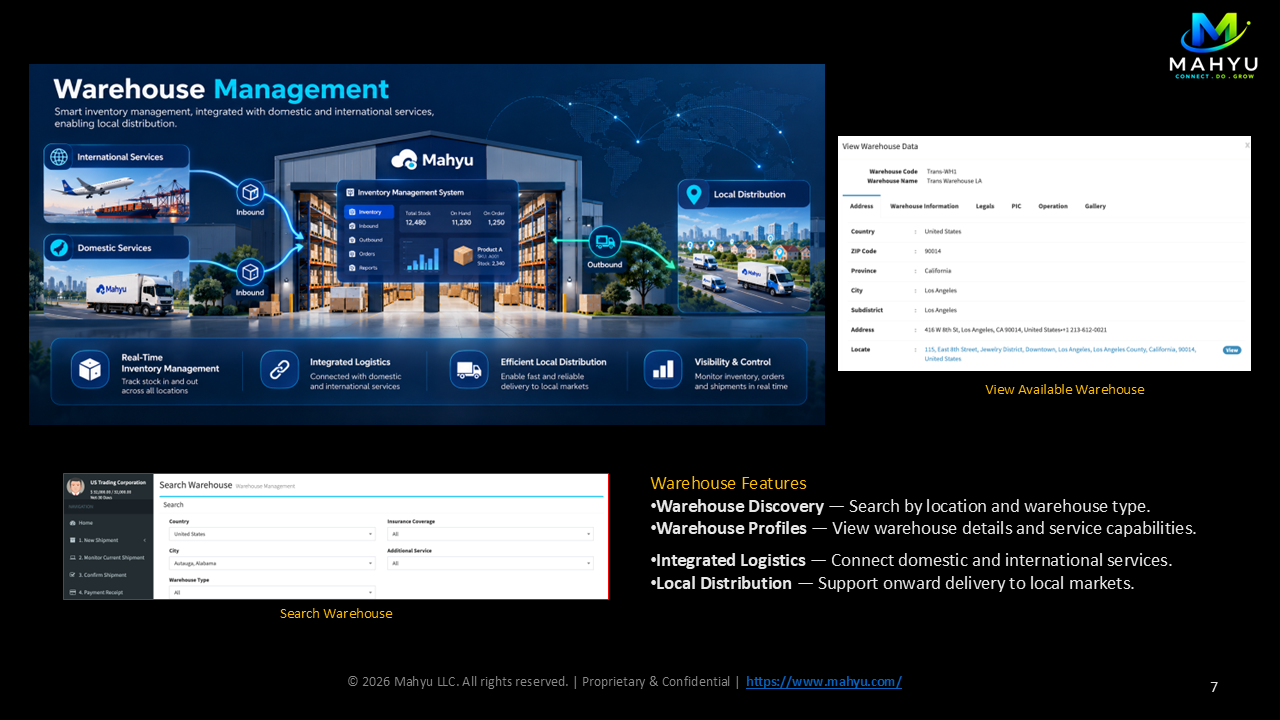Open the Insurance Coverage dropdown

click(x=490, y=534)
